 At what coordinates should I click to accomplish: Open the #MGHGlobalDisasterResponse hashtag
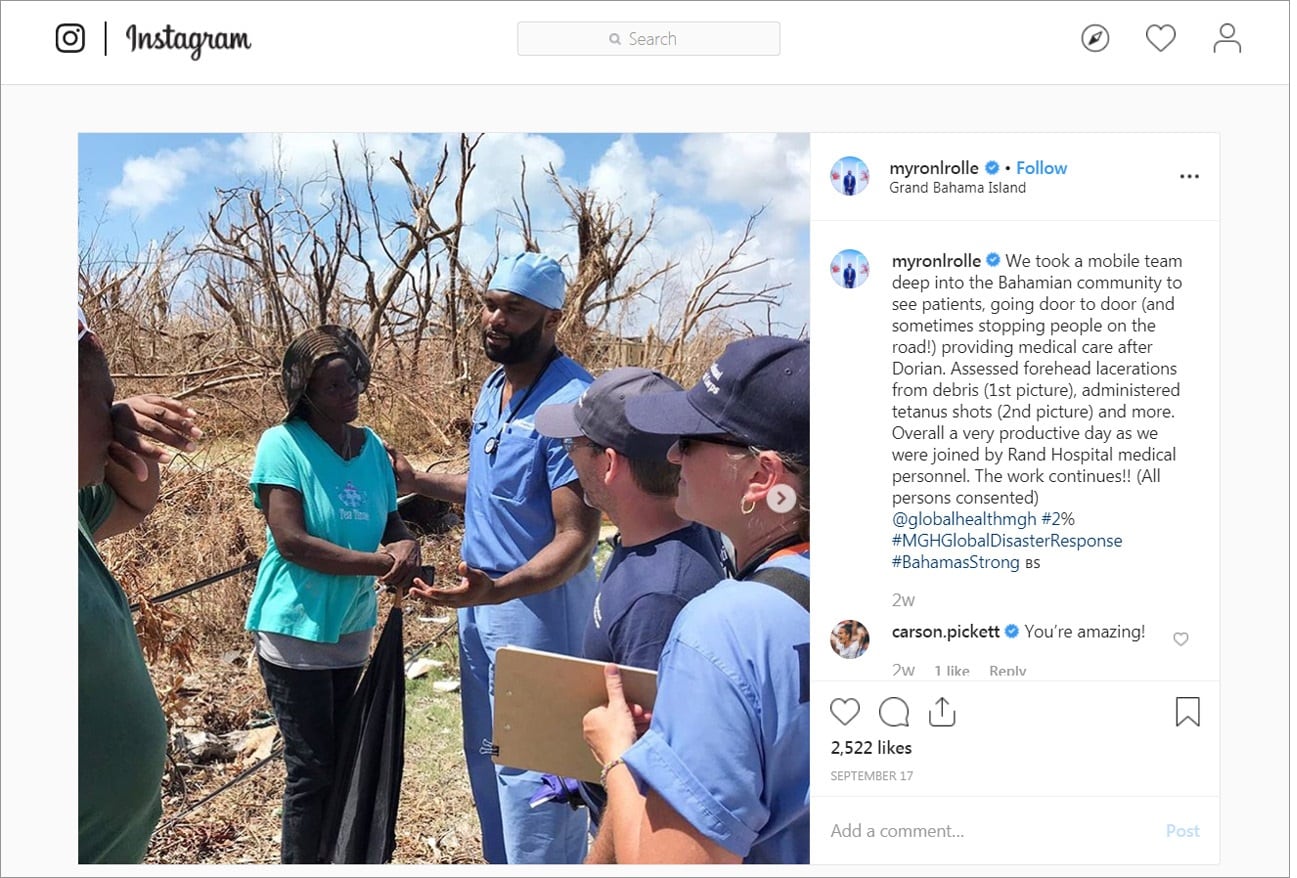[1007, 541]
